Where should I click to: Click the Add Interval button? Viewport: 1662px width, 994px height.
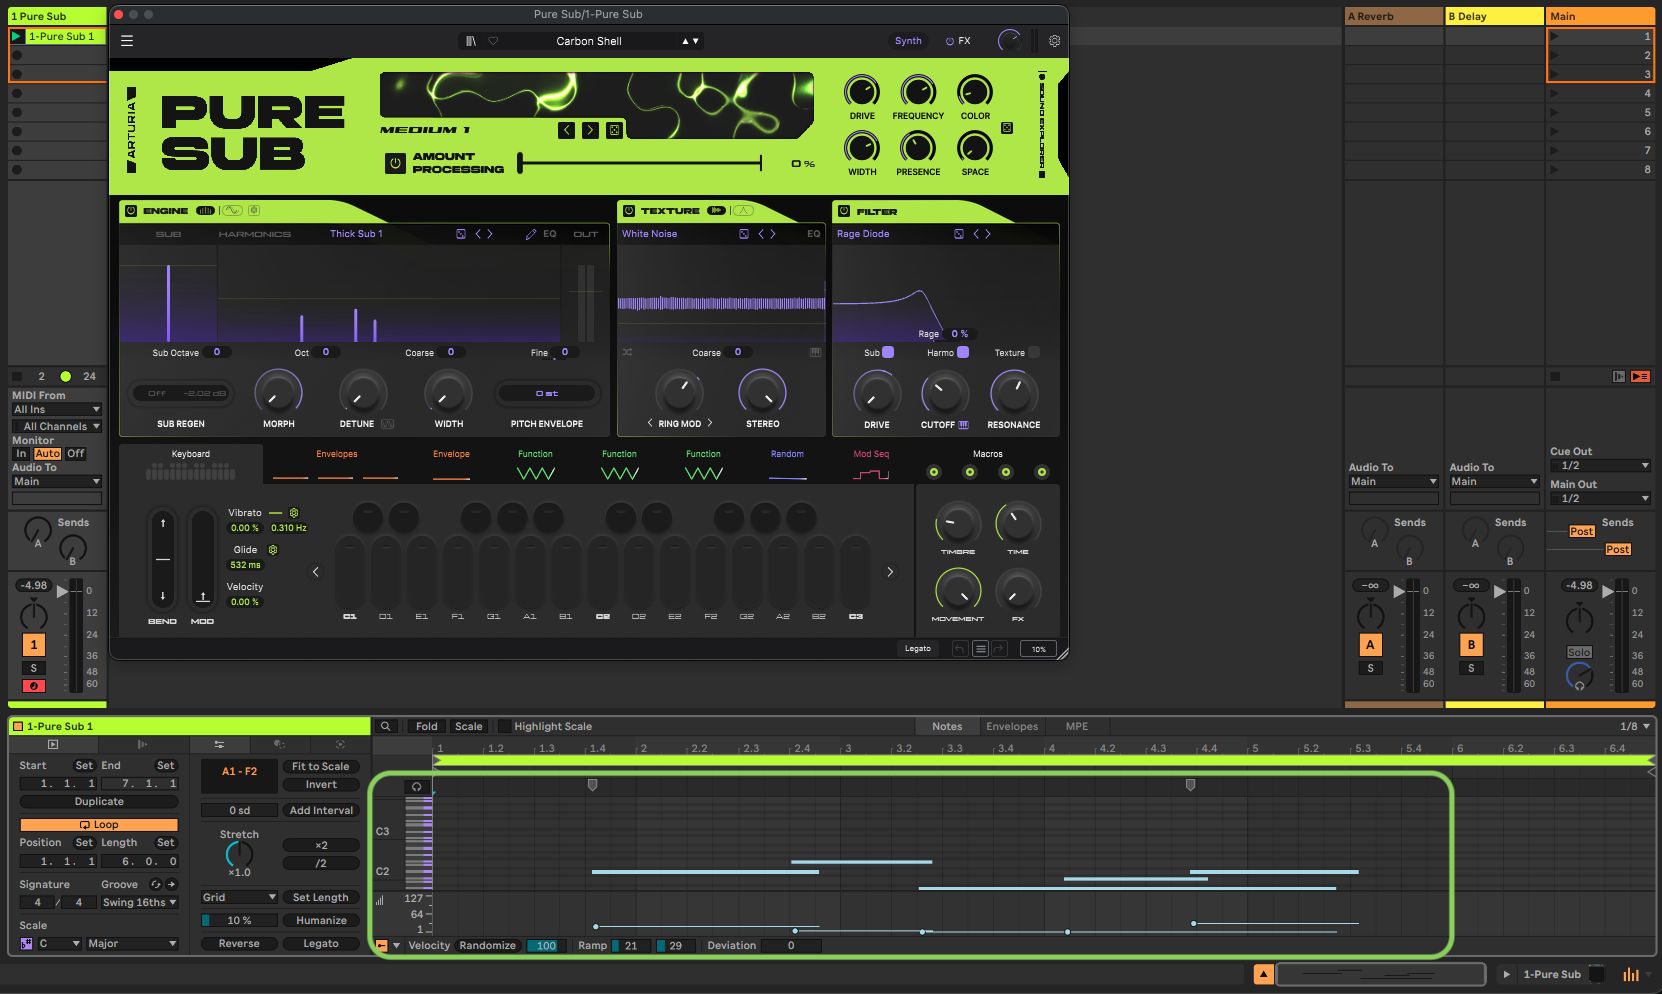pyautogui.click(x=321, y=811)
